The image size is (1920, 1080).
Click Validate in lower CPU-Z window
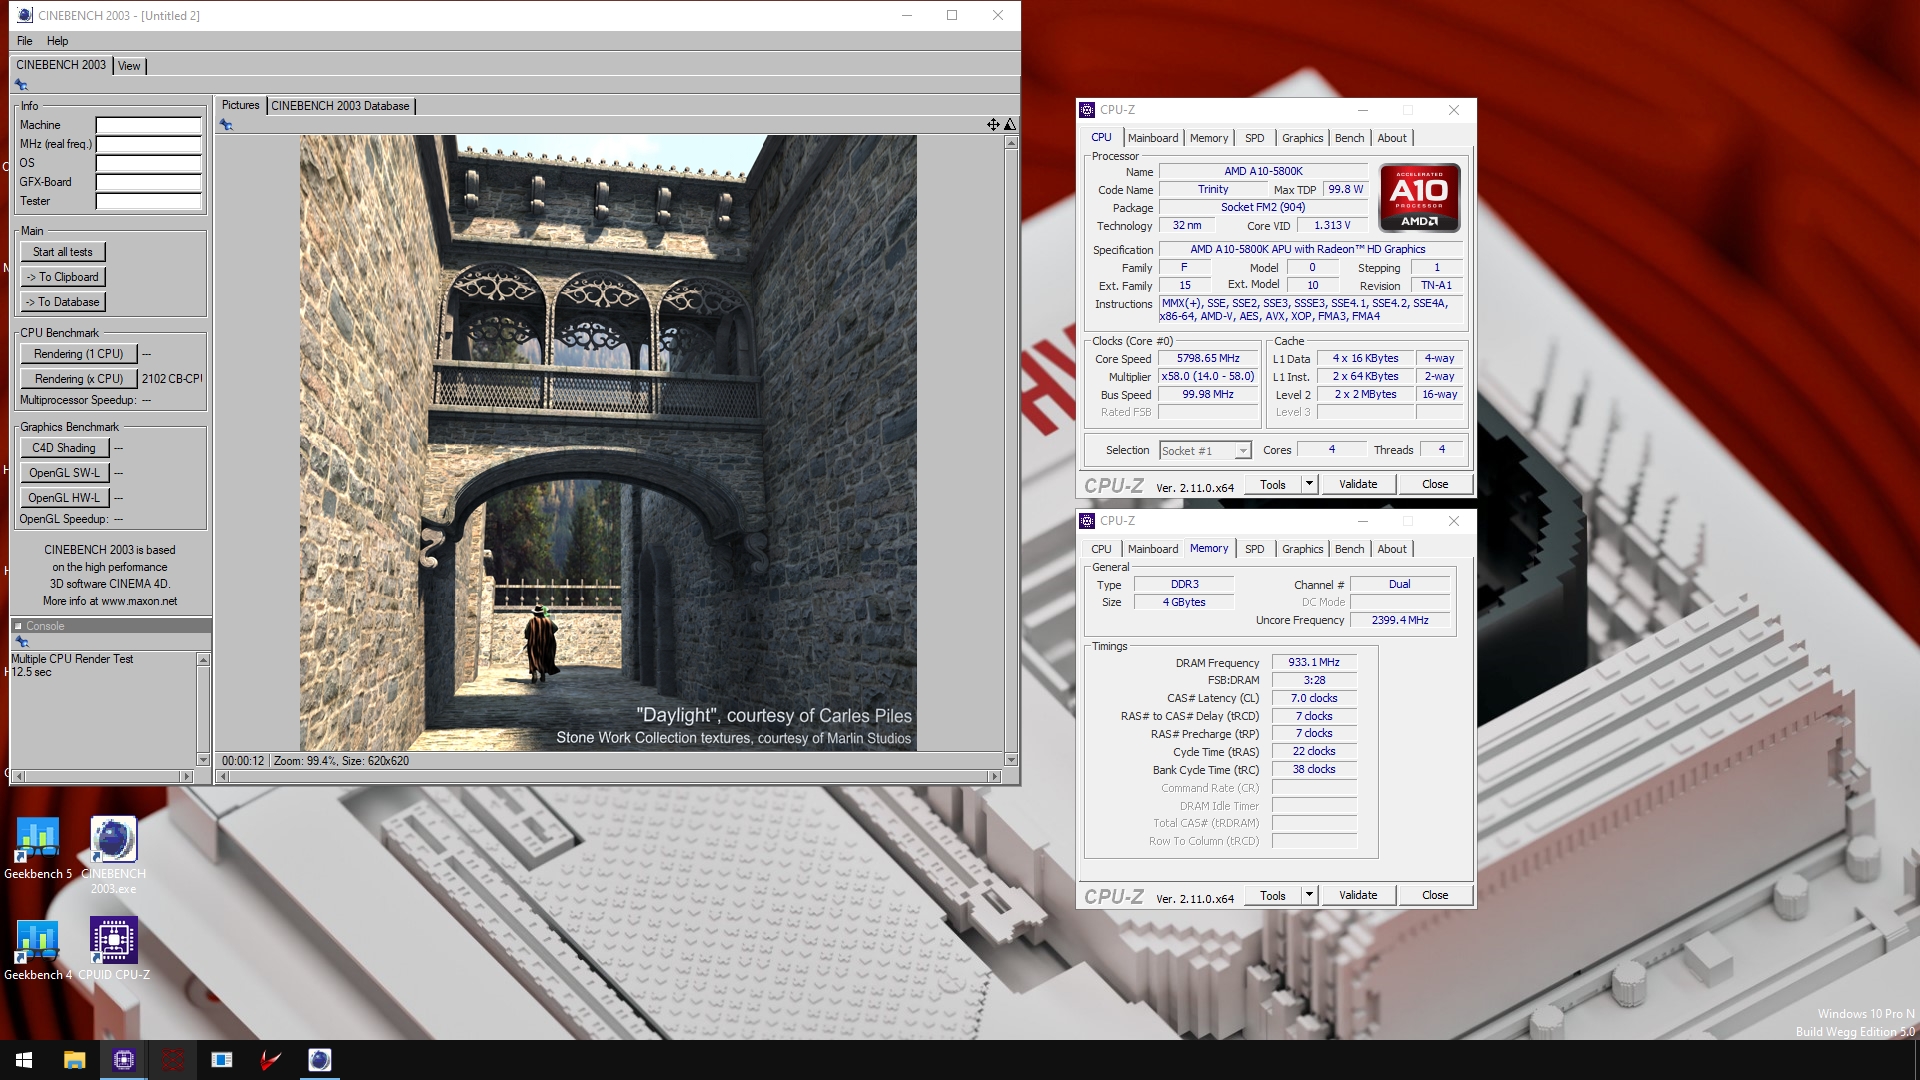coord(1358,895)
